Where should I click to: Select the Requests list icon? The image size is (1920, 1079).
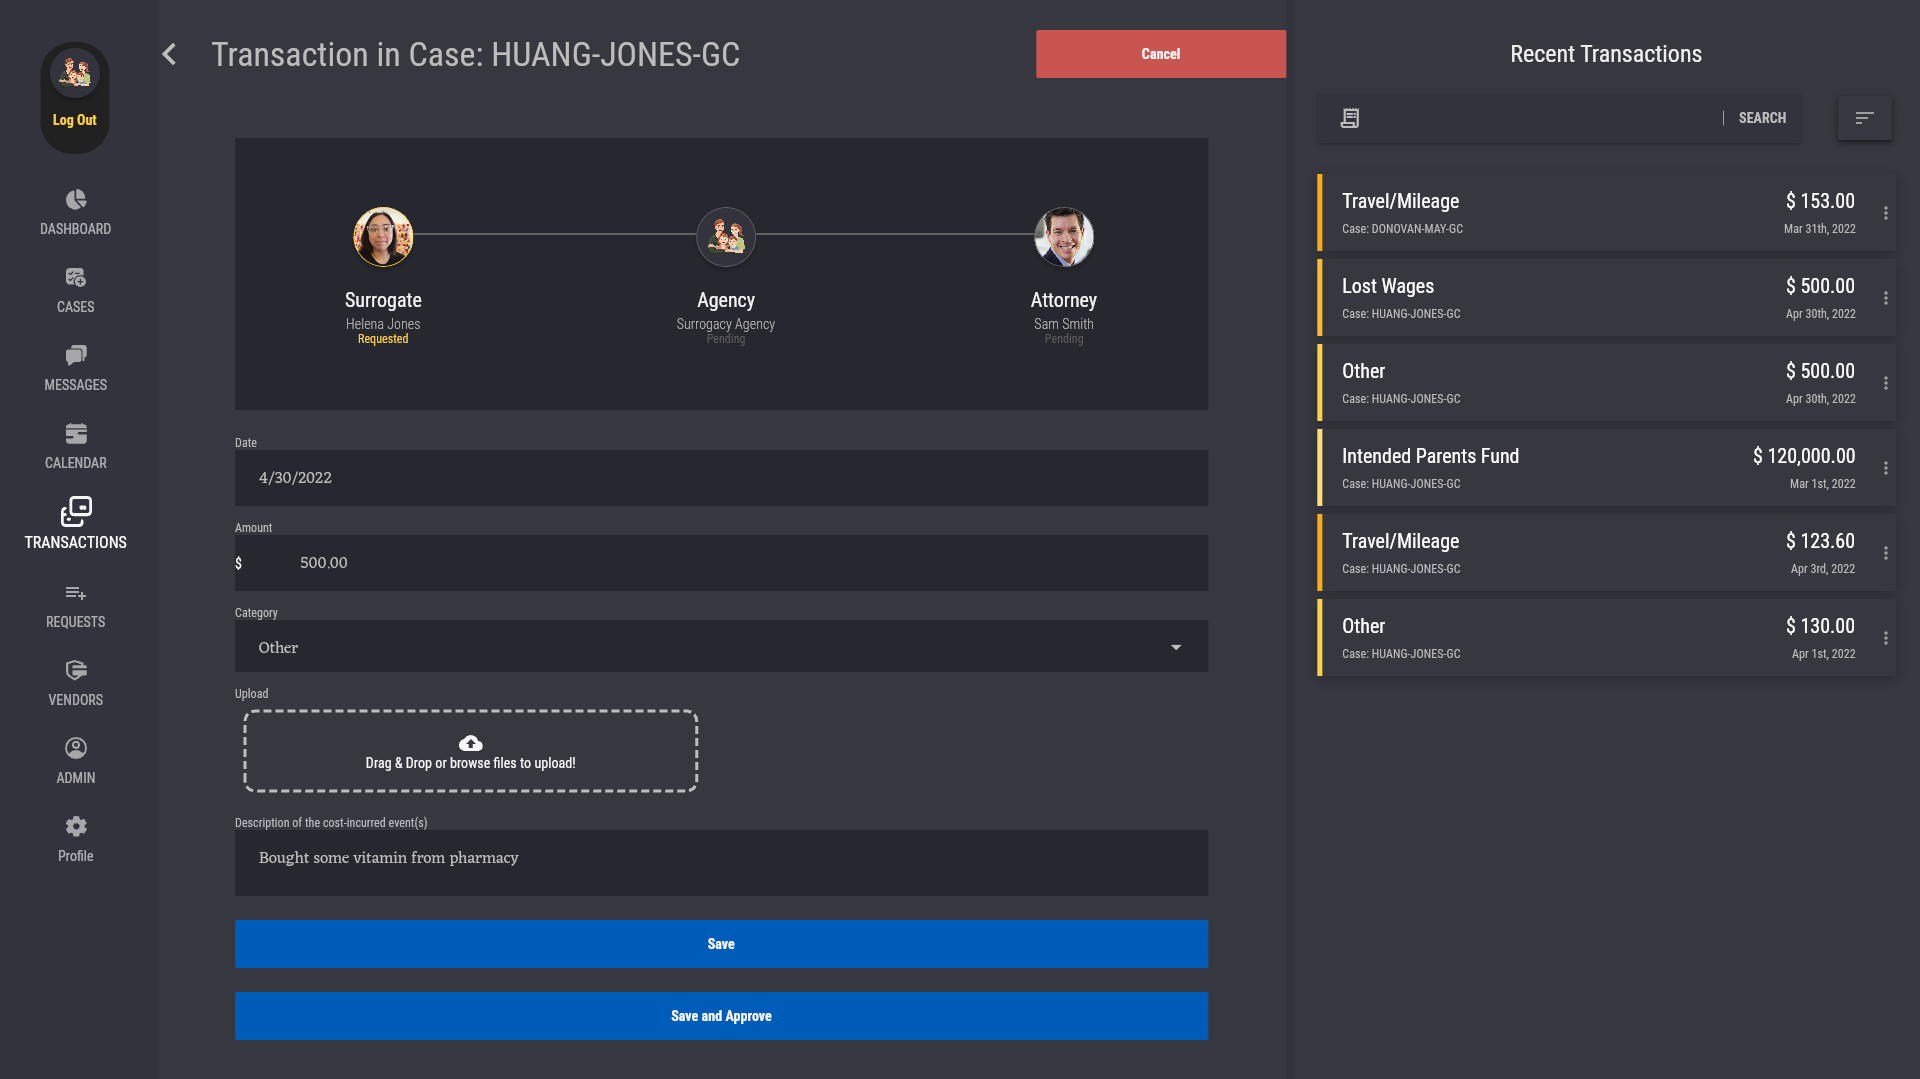coord(76,593)
